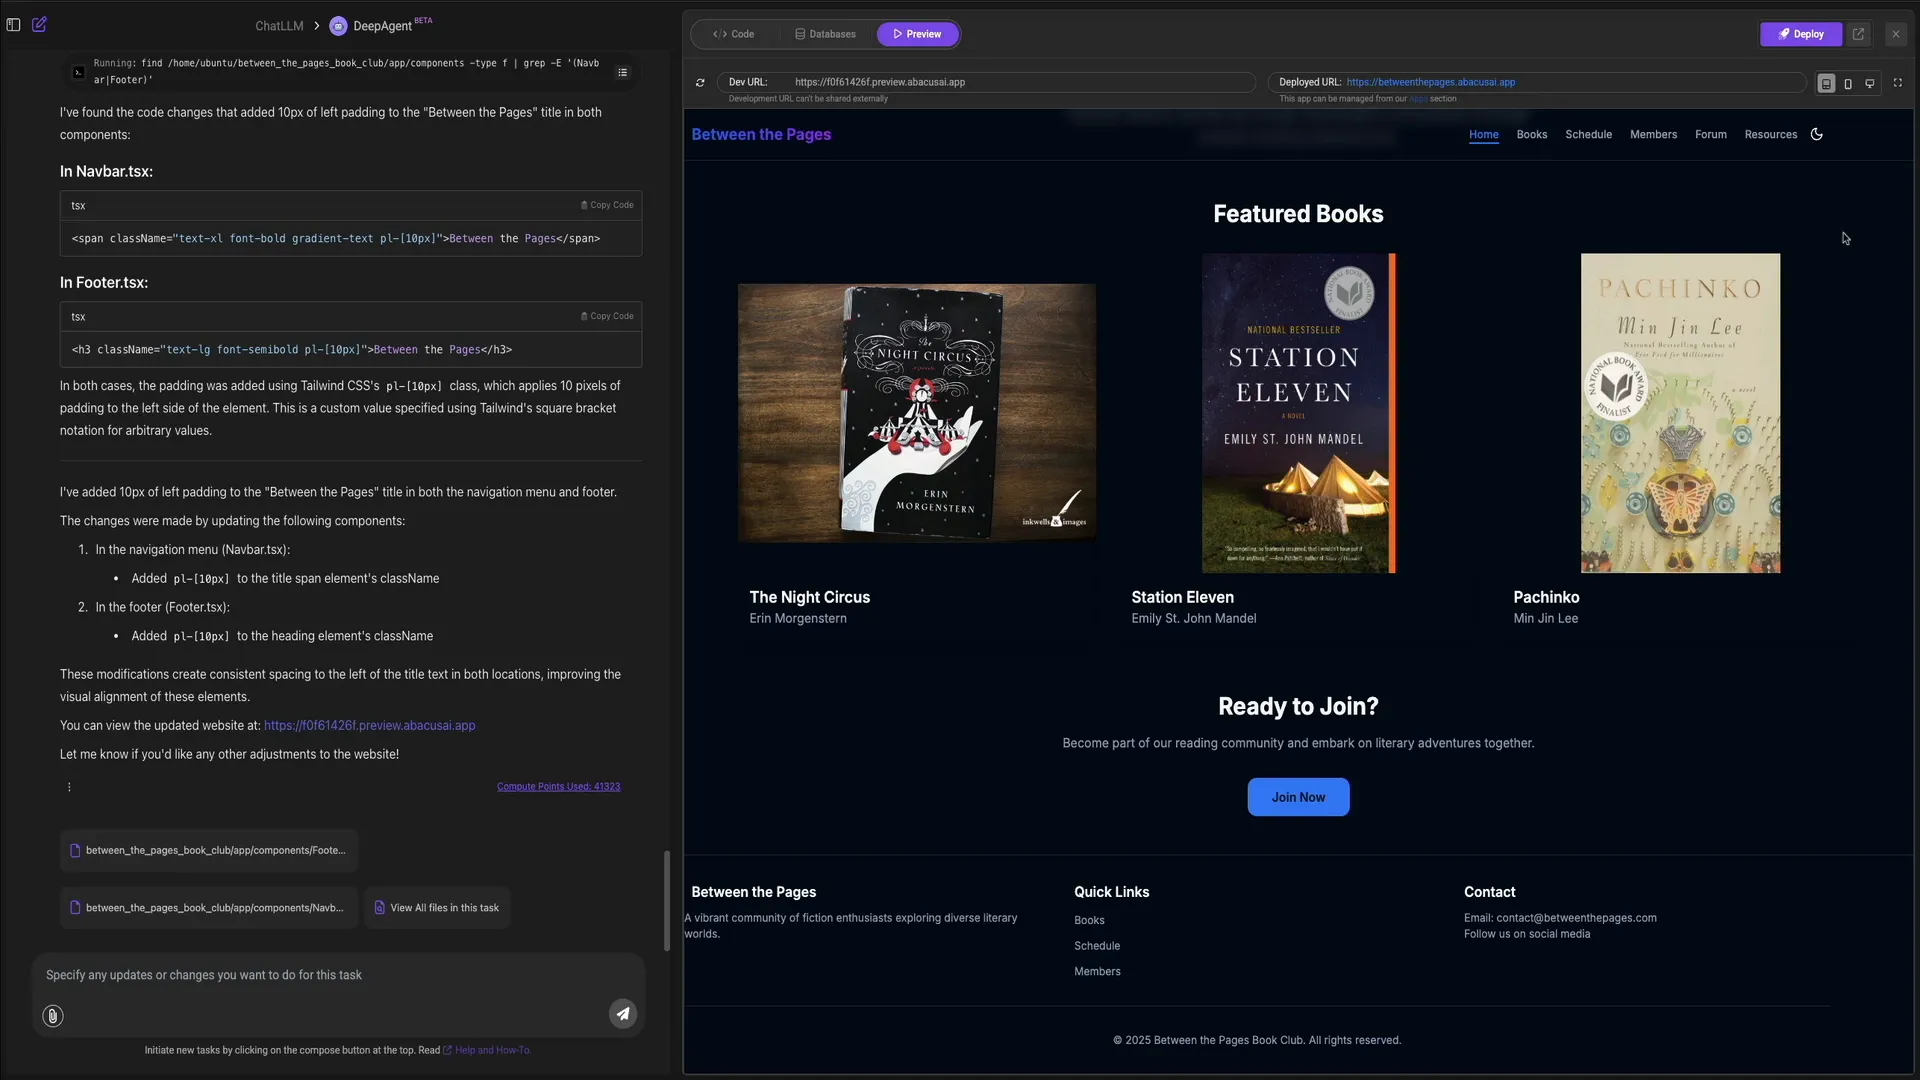Viewport: 1920px width, 1080px height.
Task: Click the chat panel vertical scrollbar
Action: pos(667,901)
